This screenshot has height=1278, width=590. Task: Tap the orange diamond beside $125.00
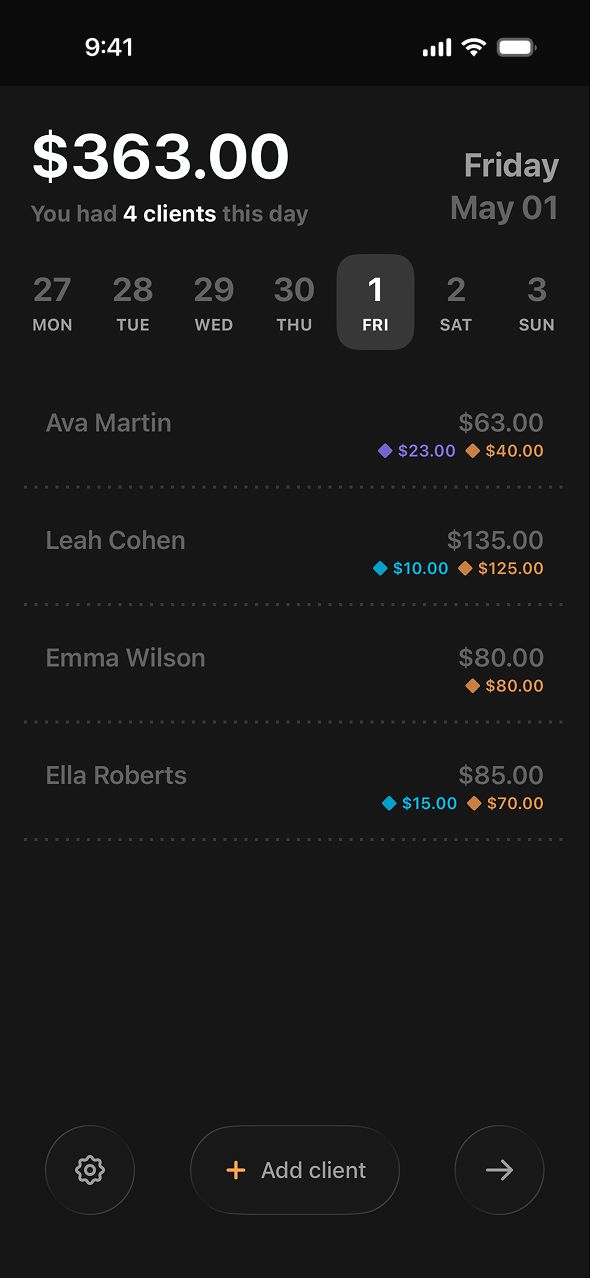pyautogui.click(x=465, y=568)
